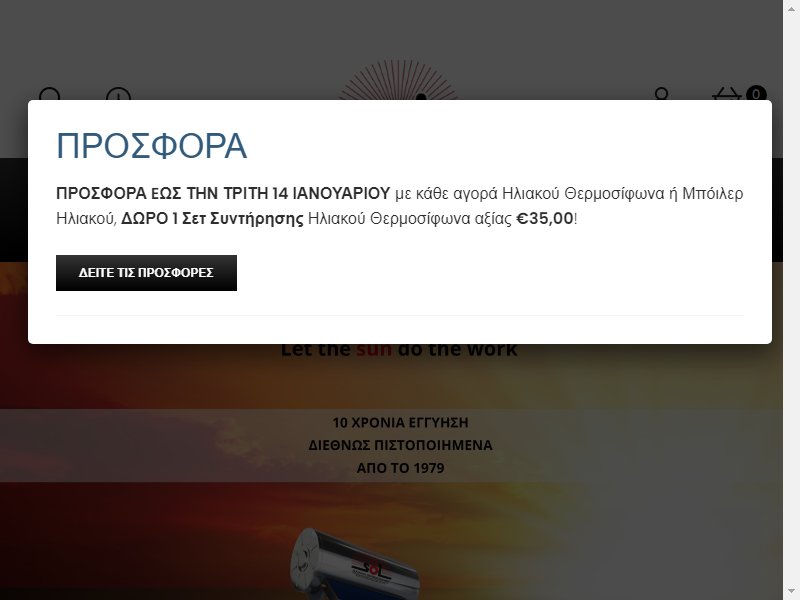Click the cart item count badge showing 0
This screenshot has height=600, width=800.
pos(756,93)
